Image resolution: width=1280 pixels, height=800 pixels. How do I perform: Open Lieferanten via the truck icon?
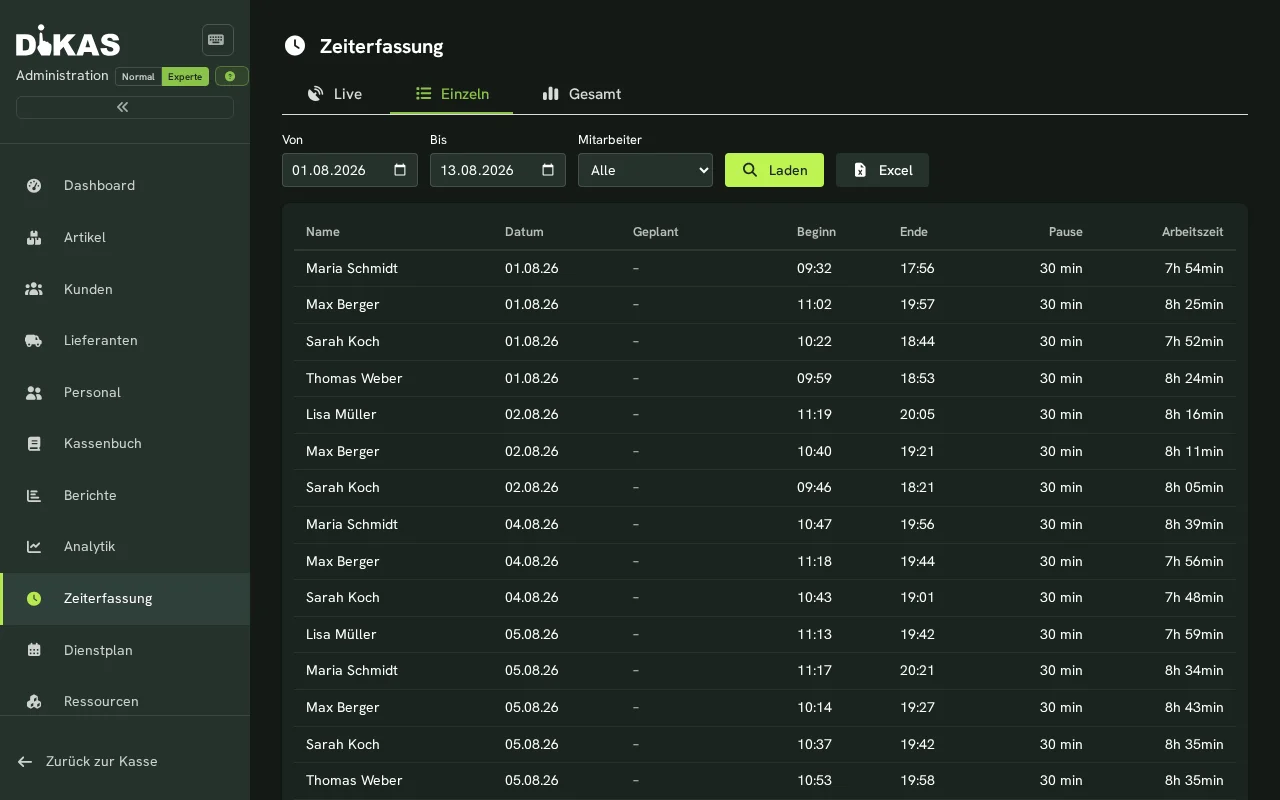coord(34,341)
